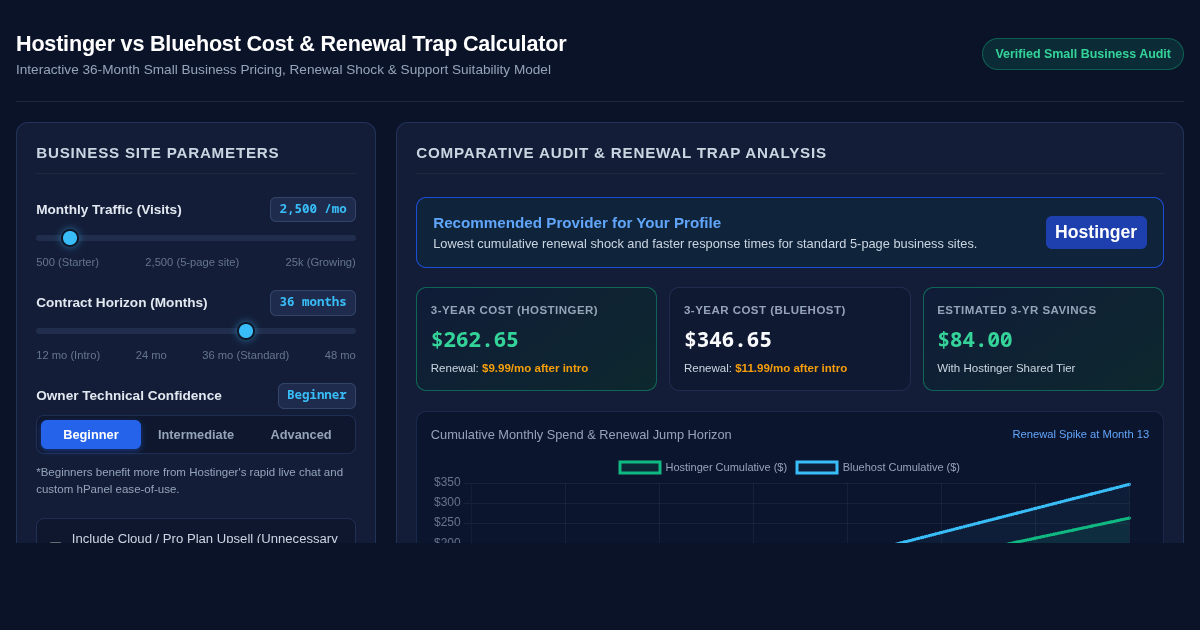Image resolution: width=1200 pixels, height=630 pixels.
Task: Click the Recommended Provider for Your Profile heading
Action: pyautogui.click(x=577, y=223)
